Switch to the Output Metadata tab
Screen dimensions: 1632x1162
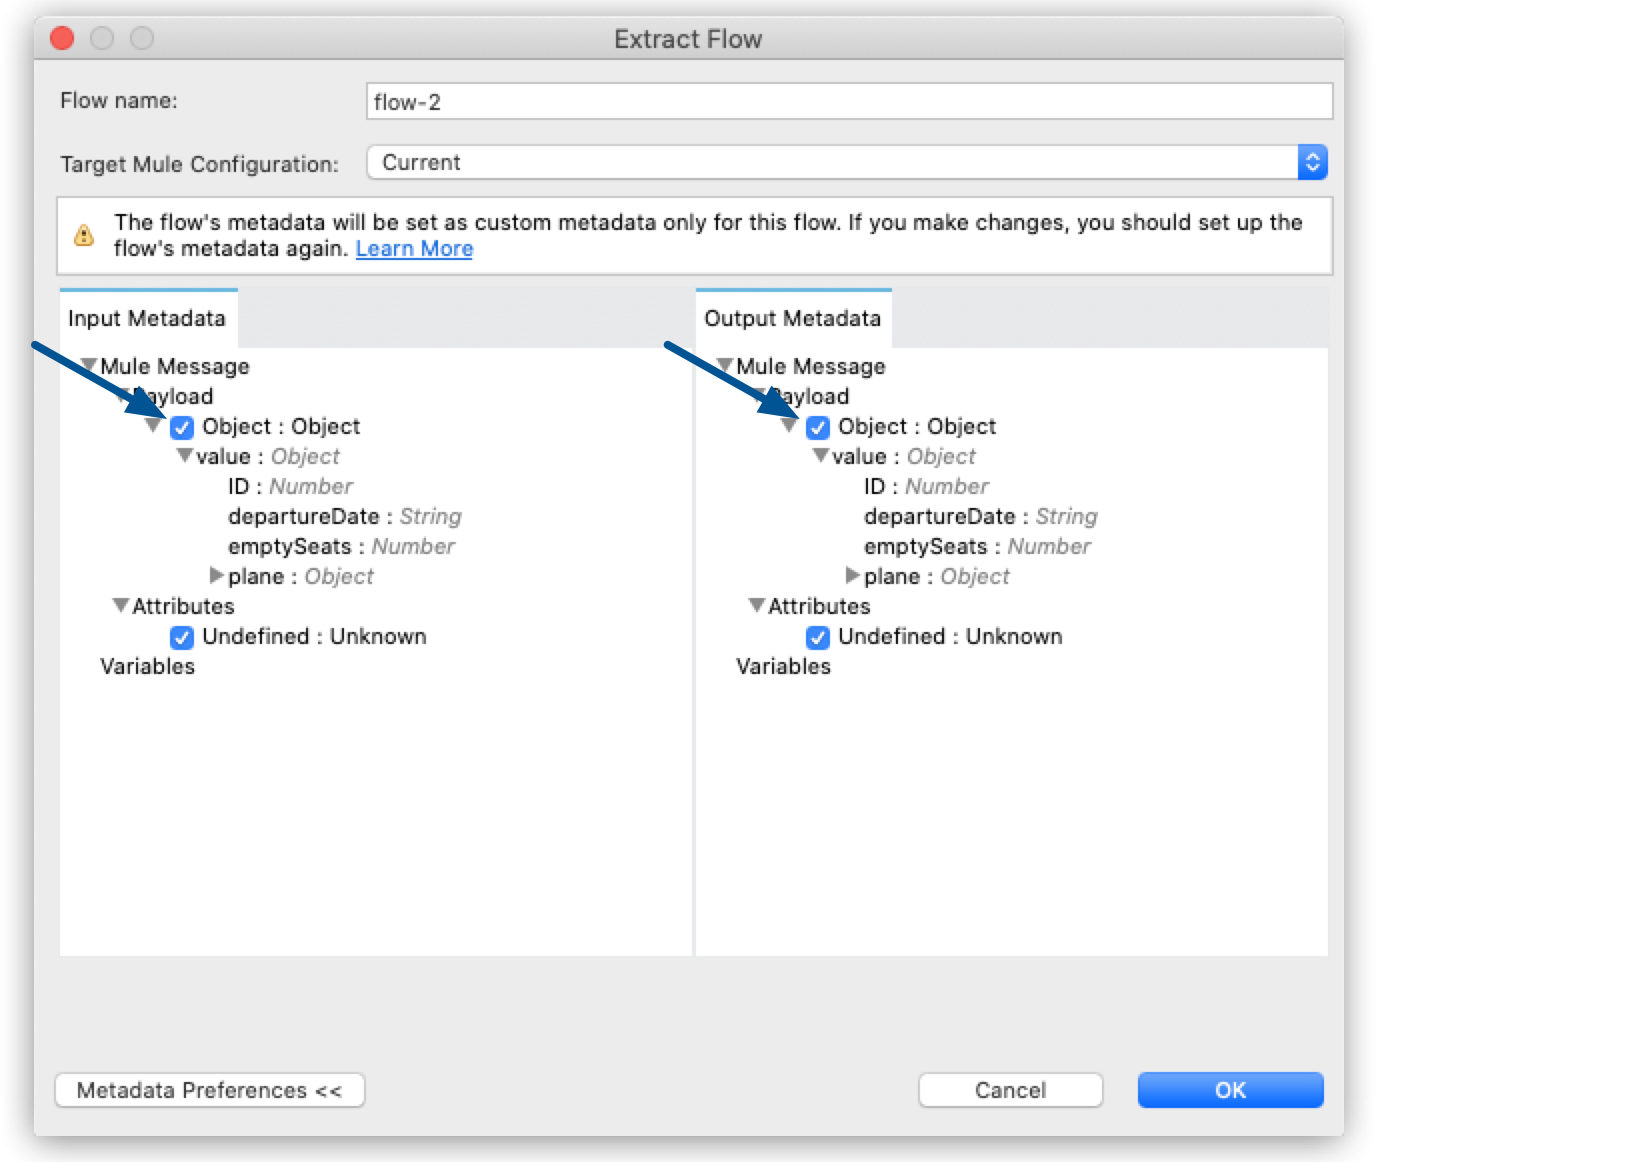coord(793,318)
